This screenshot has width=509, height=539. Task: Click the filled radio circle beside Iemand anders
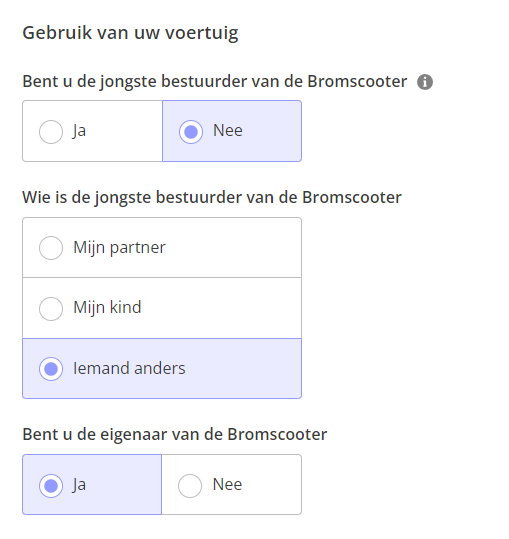coord(51,369)
